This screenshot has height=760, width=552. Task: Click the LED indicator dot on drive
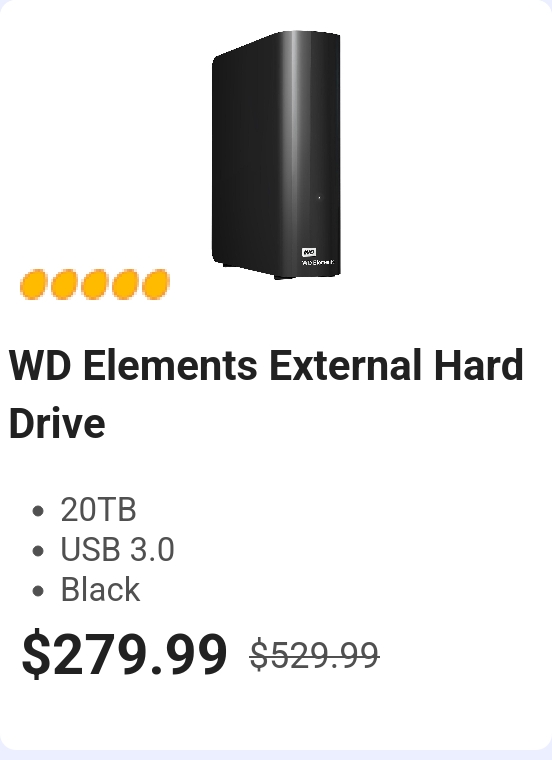[x=319, y=197]
